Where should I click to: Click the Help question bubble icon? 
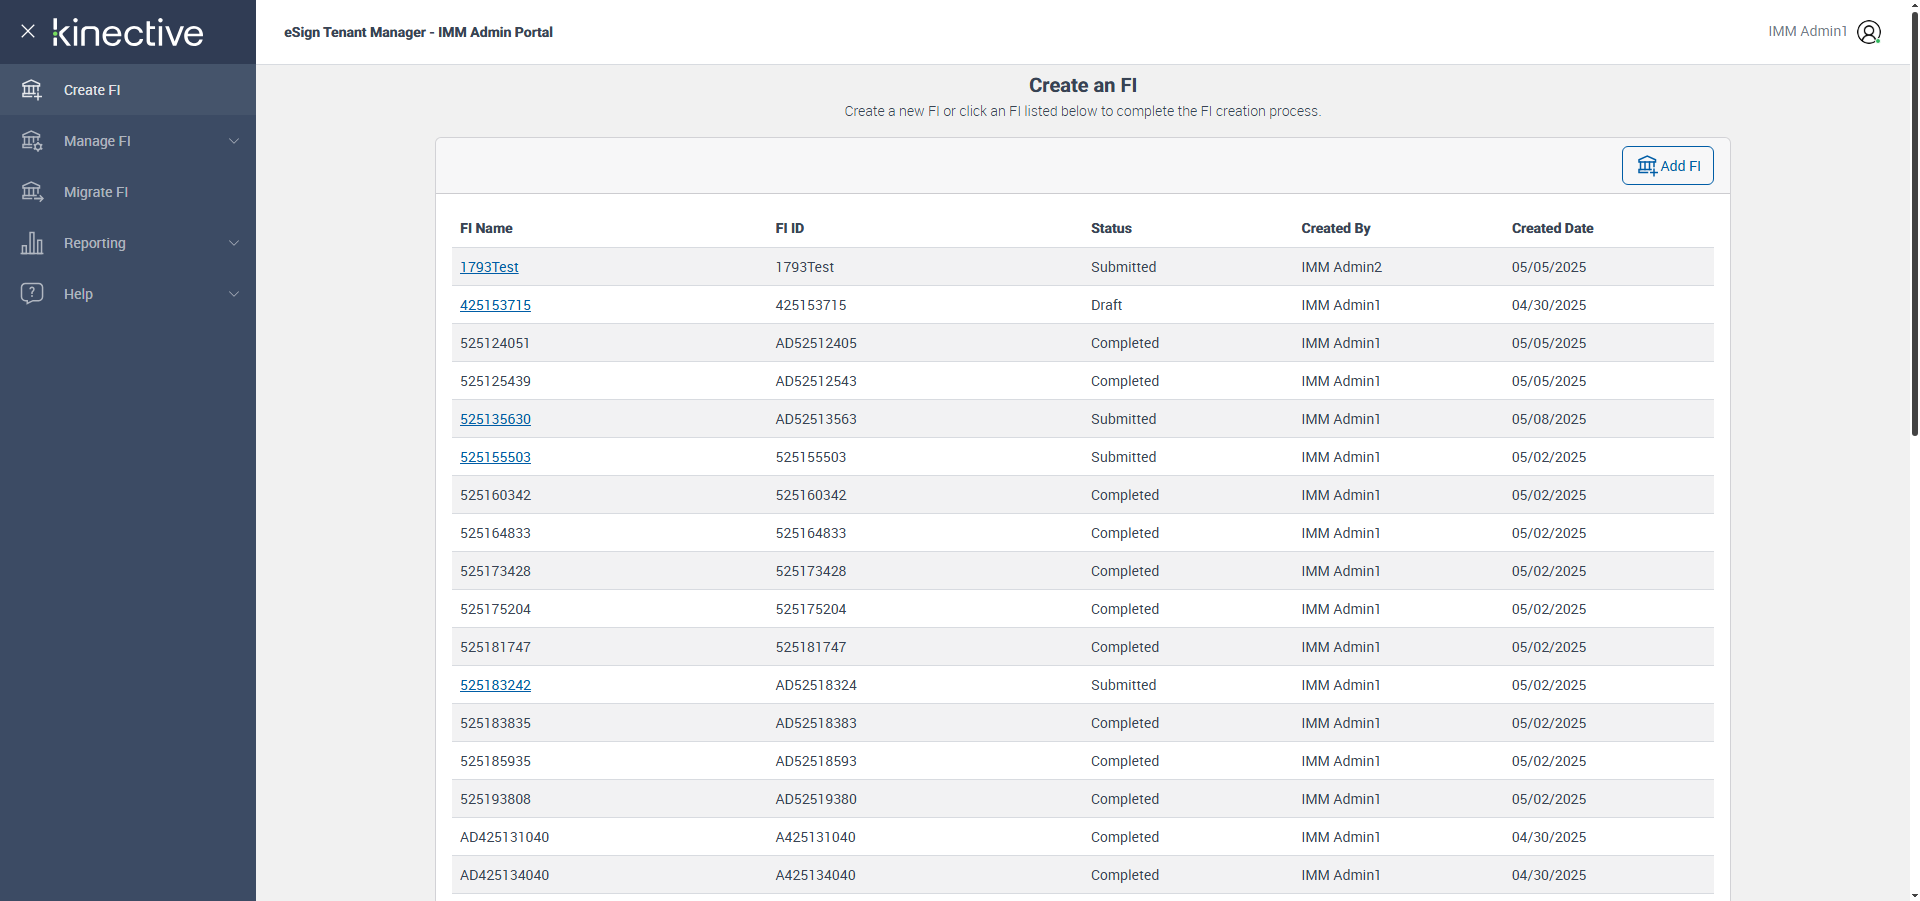[x=32, y=293]
